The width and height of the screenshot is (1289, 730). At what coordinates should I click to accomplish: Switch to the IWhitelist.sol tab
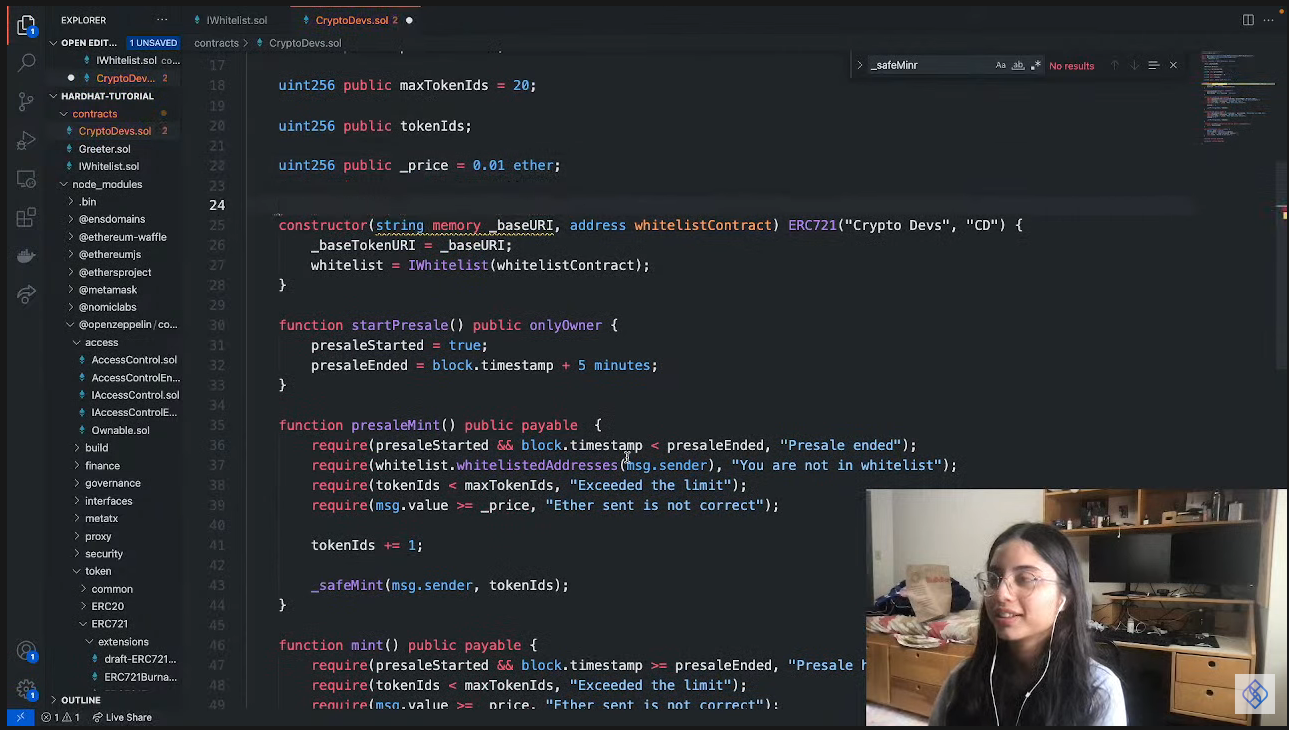point(236,20)
